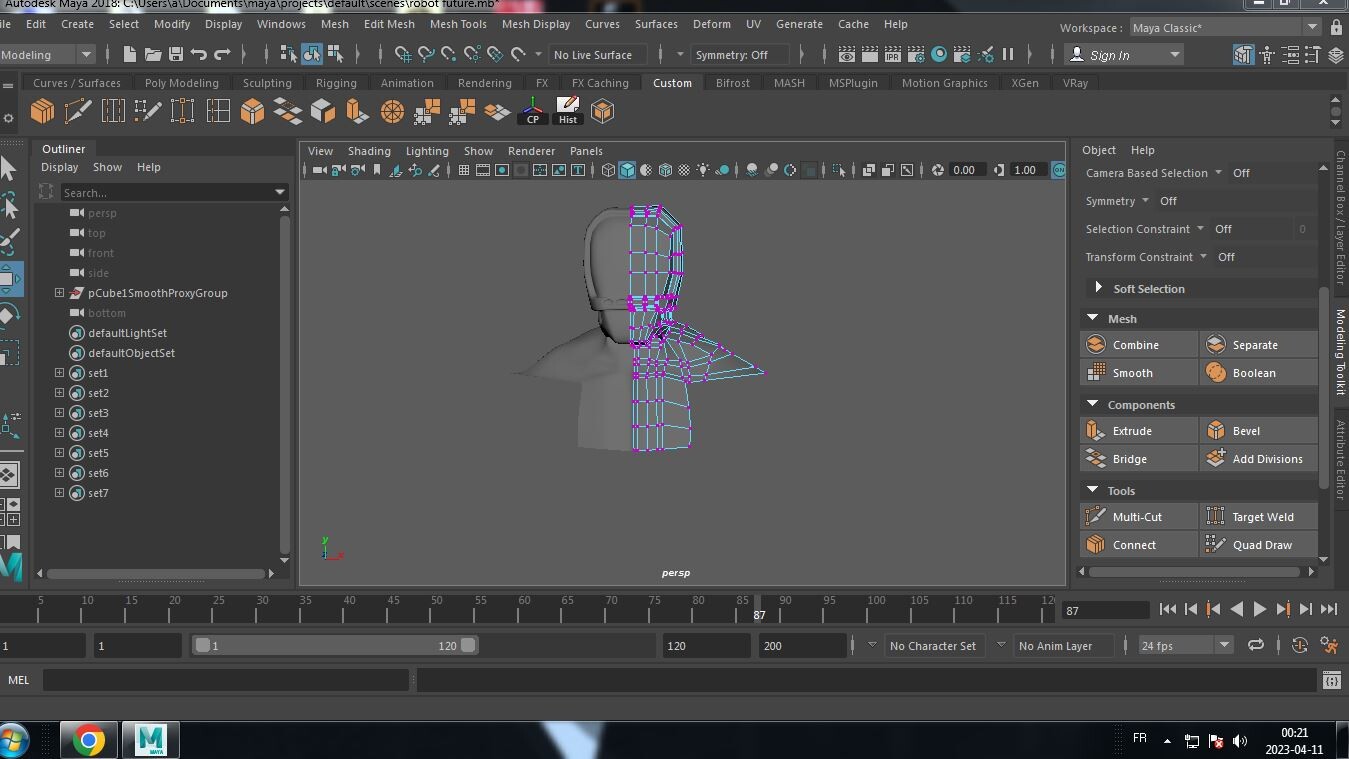1349x759 pixels.
Task: Toggle wireframe display in viewport toolbar
Action: pos(608,170)
